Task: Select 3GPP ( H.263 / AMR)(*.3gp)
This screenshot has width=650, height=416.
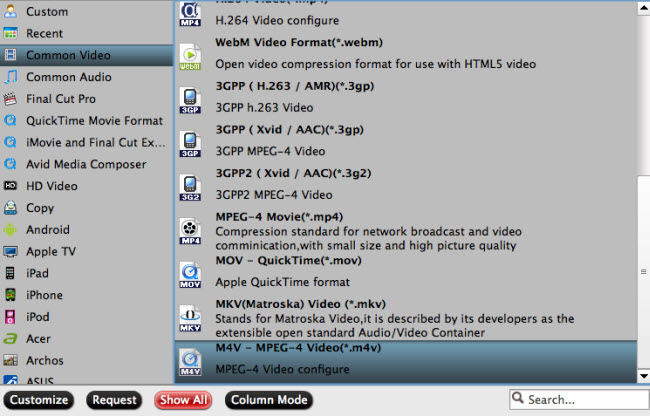Action: point(406,101)
